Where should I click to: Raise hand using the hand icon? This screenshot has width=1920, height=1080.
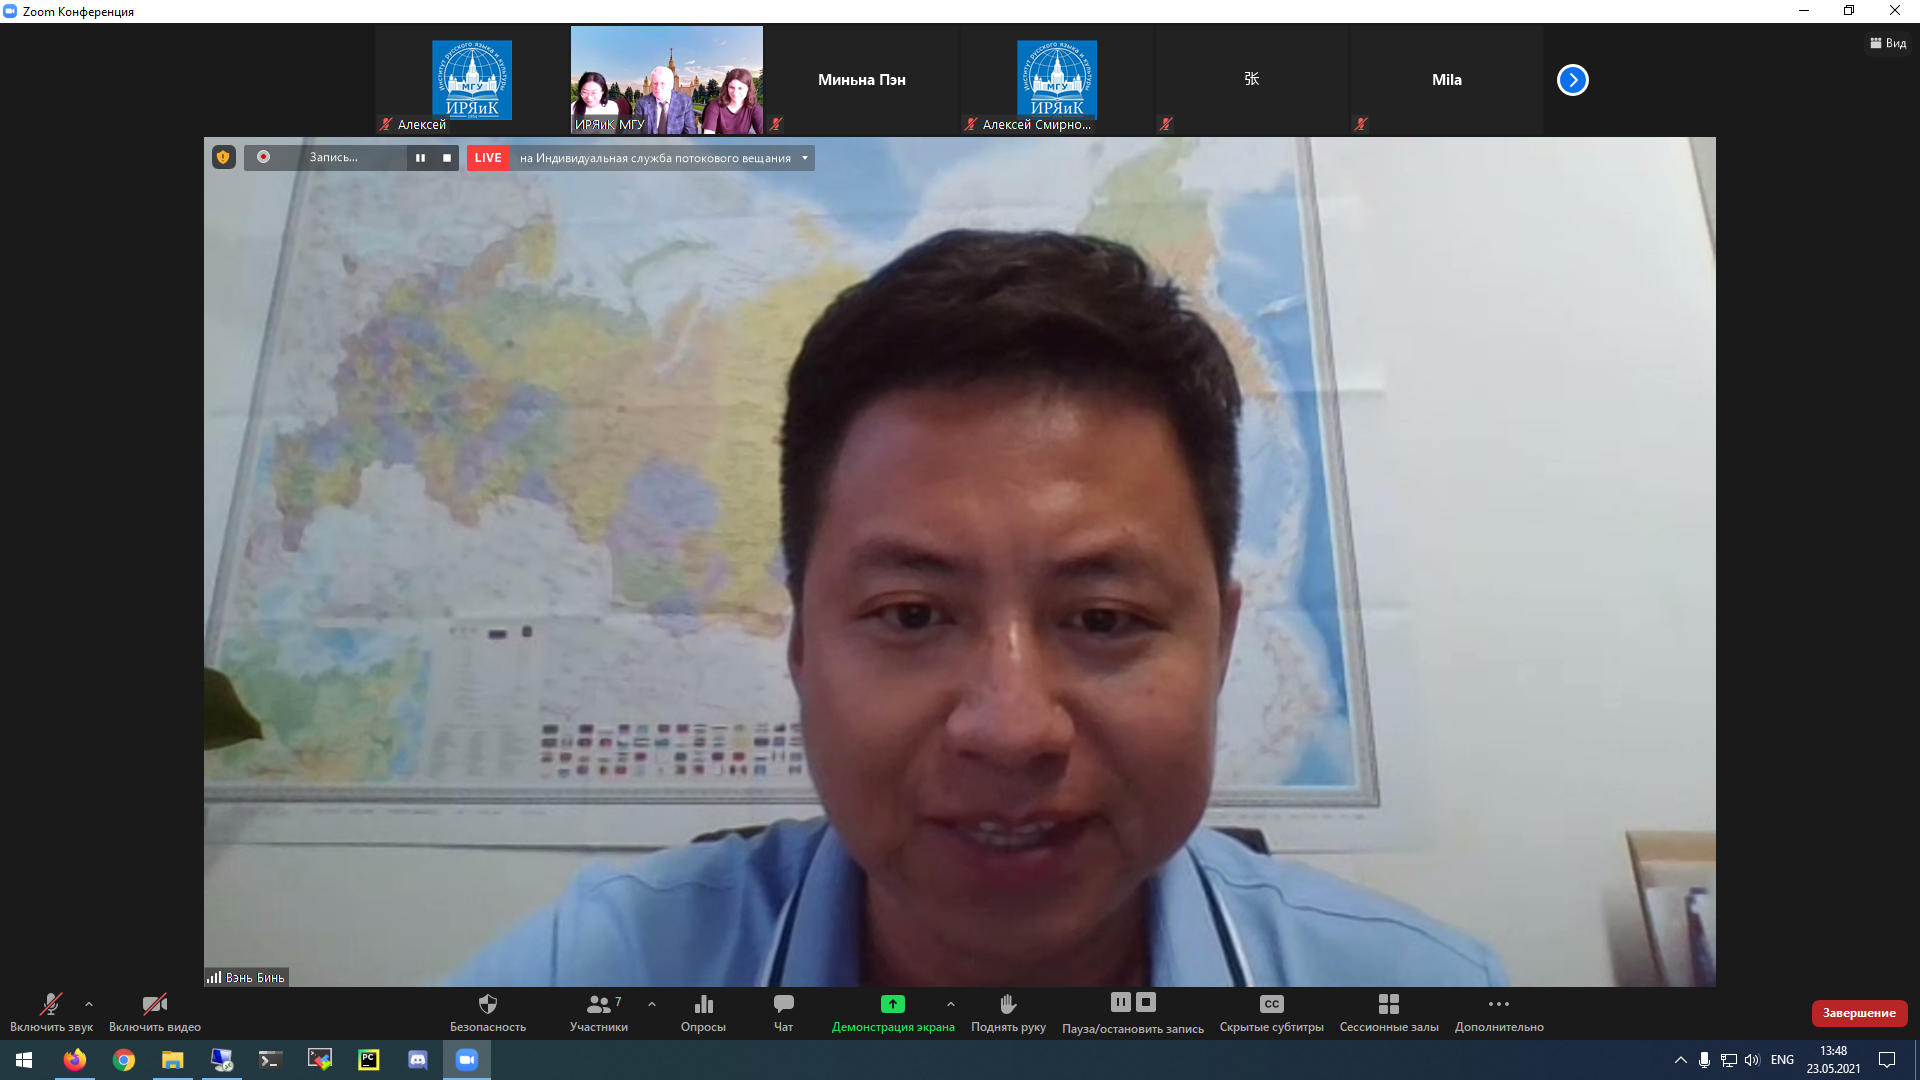click(x=1008, y=1004)
